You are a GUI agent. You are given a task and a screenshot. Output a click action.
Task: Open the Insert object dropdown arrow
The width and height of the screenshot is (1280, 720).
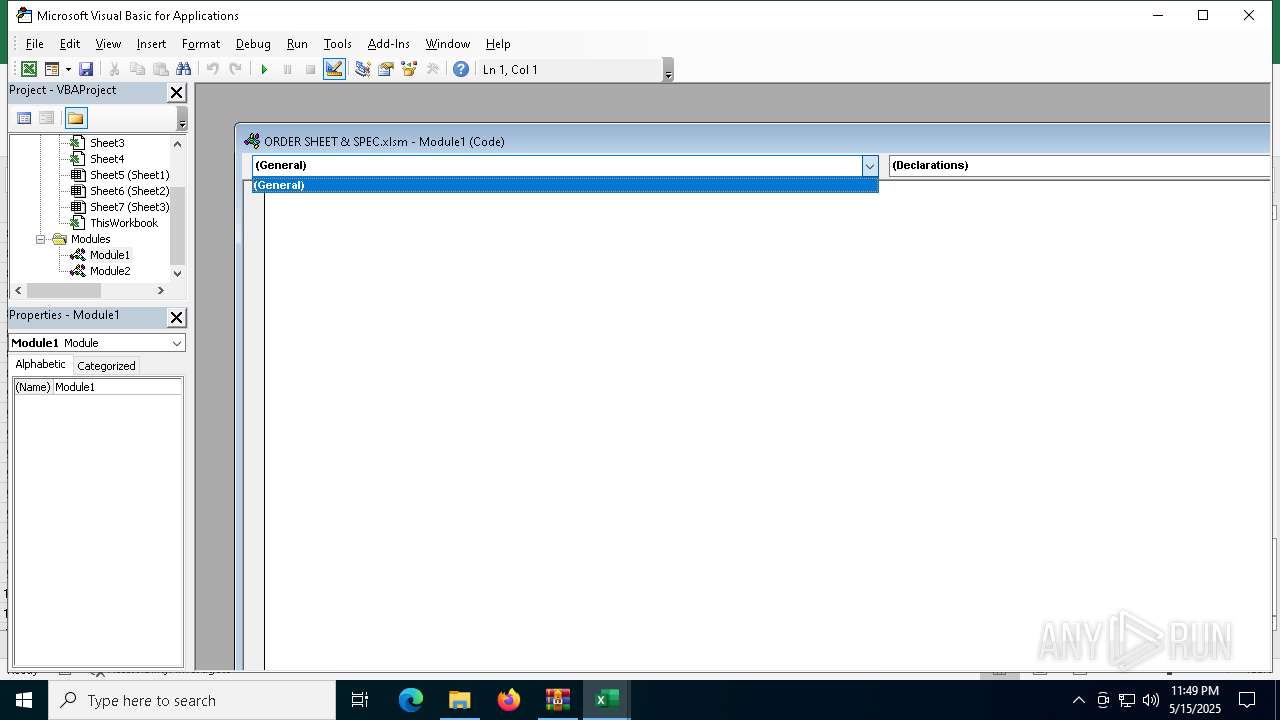(68, 69)
